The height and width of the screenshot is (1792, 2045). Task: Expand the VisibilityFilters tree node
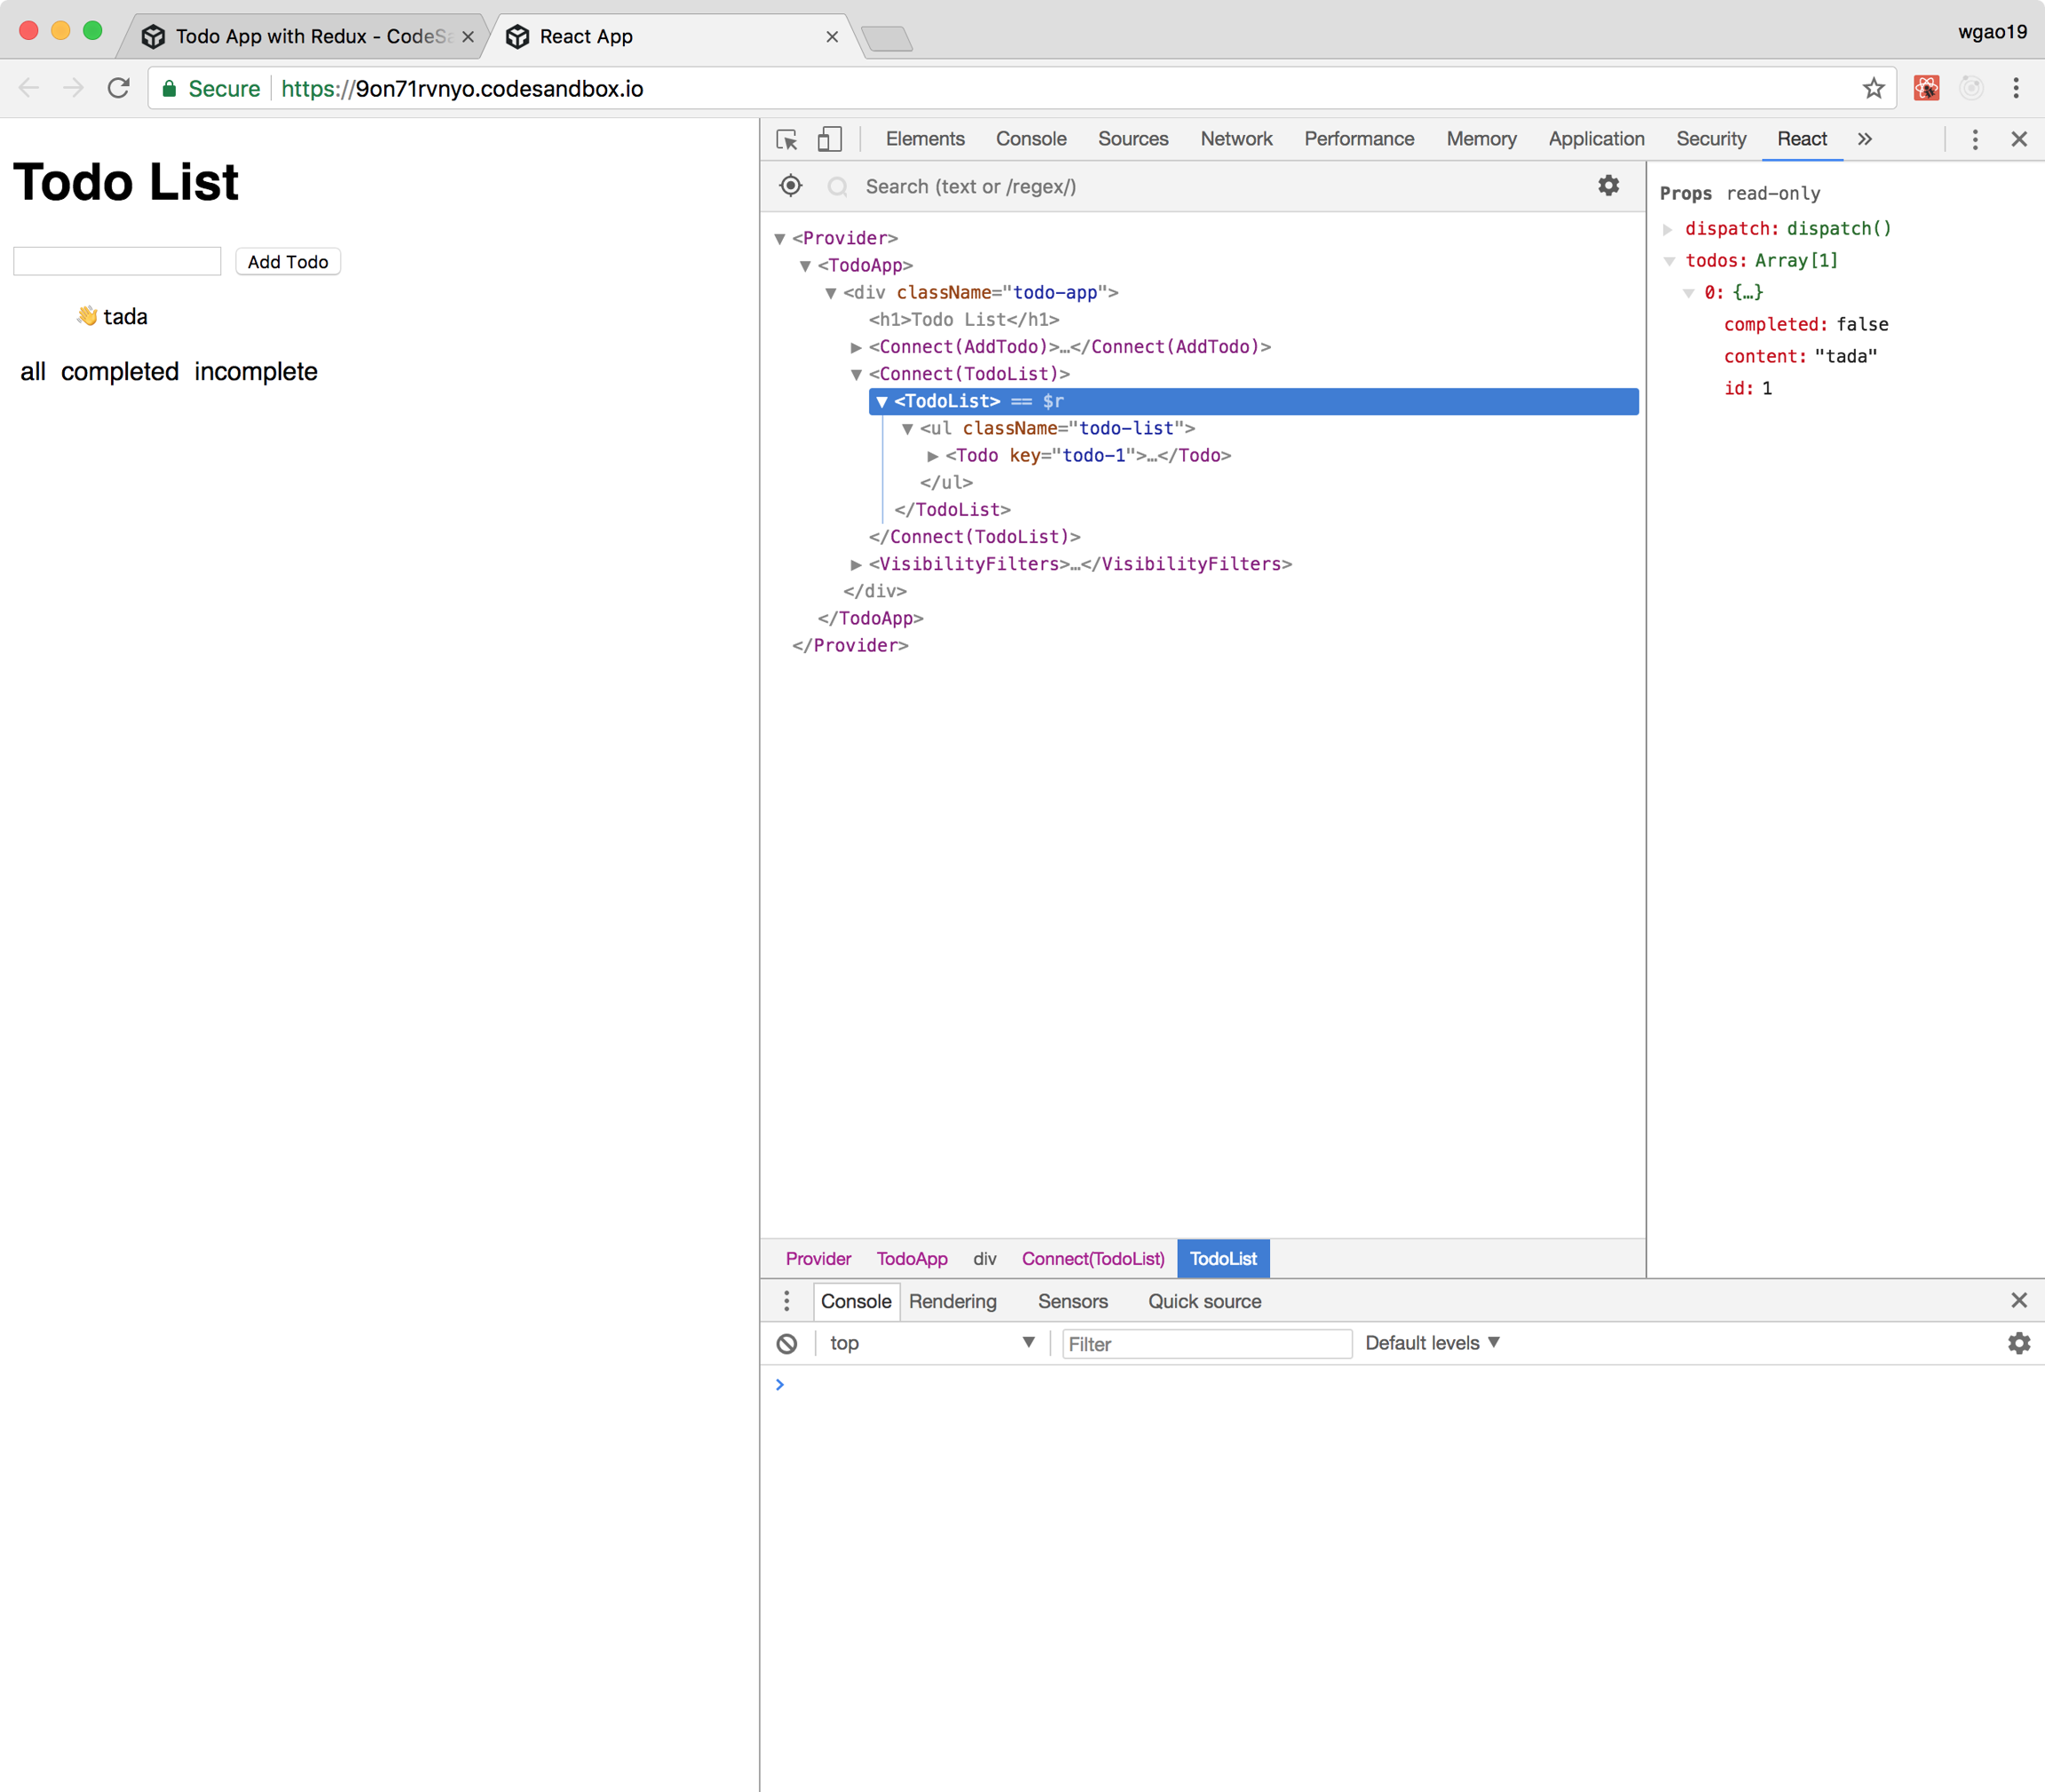click(856, 564)
